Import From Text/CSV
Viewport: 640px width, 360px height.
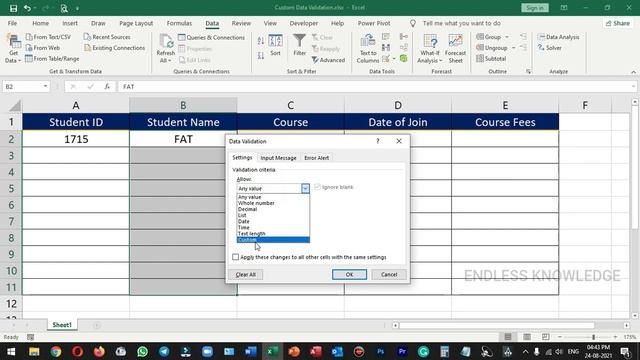tap(48, 37)
